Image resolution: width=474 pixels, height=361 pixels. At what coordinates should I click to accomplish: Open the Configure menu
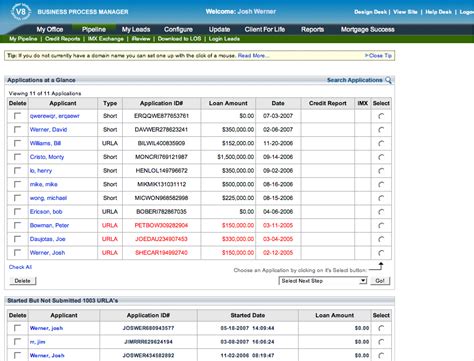point(178,29)
